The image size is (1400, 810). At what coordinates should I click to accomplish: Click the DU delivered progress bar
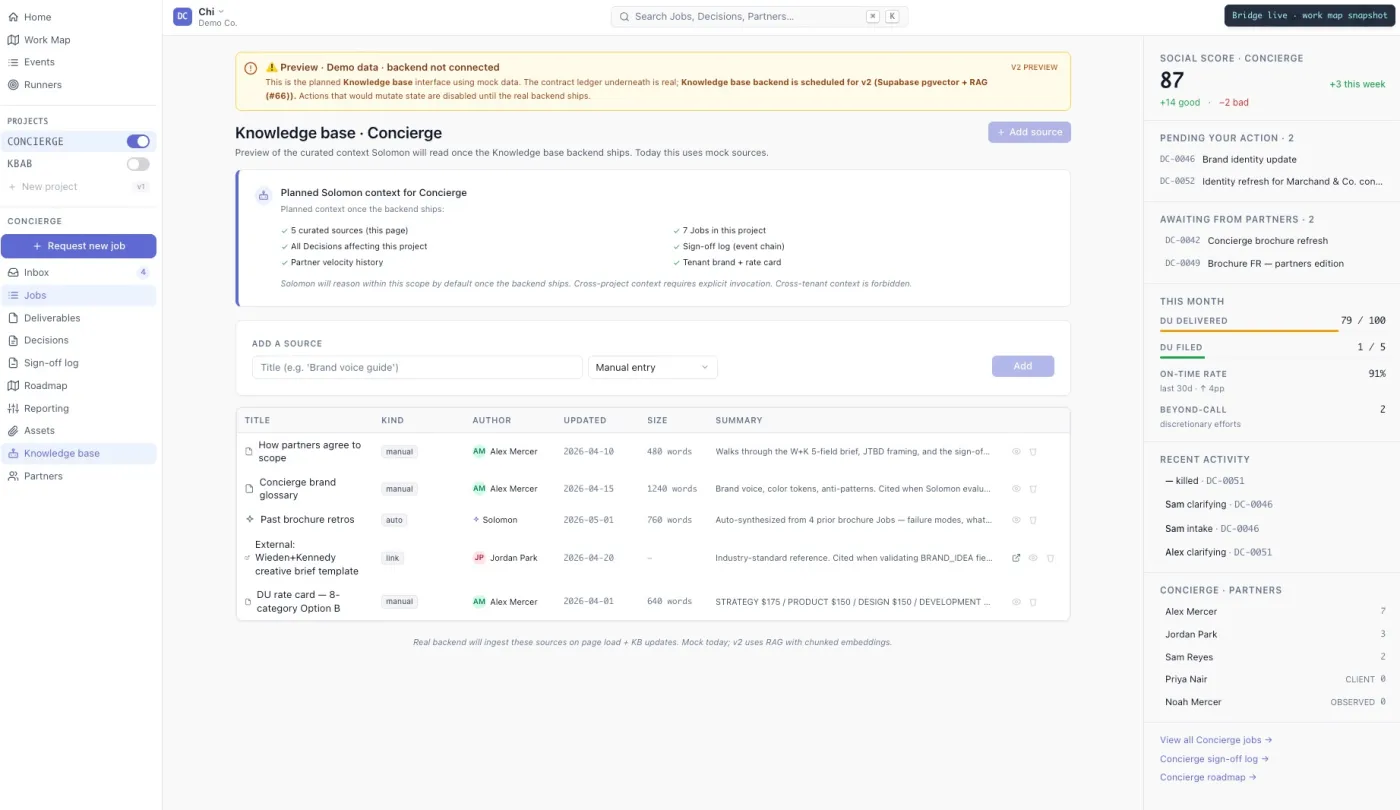click(x=1249, y=331)
